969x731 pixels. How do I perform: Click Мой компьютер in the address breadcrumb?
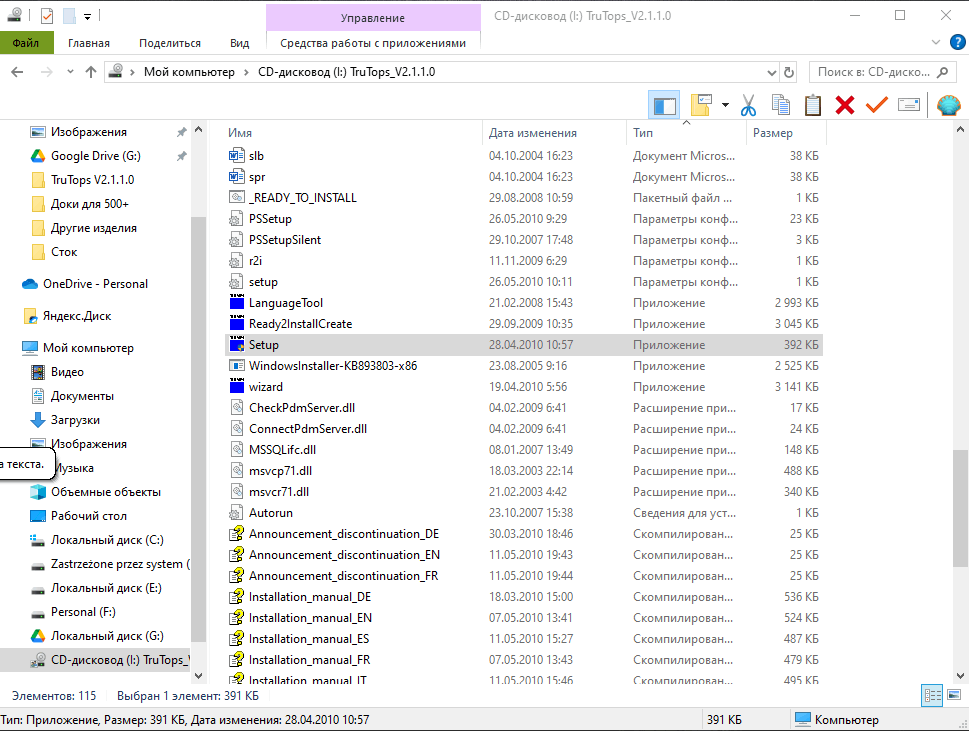(189, 72)
